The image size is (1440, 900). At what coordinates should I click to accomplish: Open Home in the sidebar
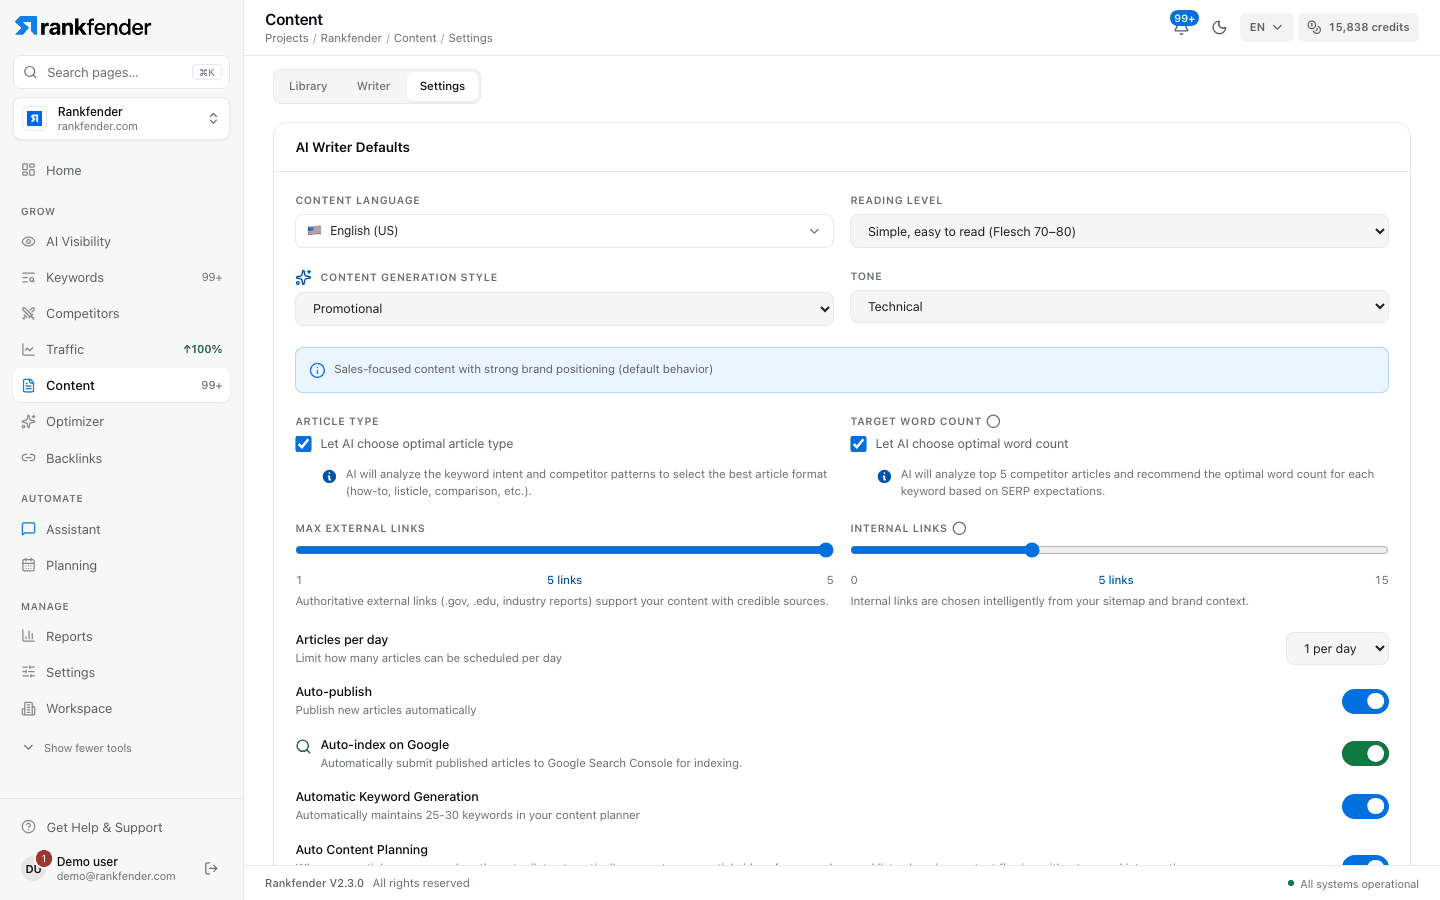(122, 171)
